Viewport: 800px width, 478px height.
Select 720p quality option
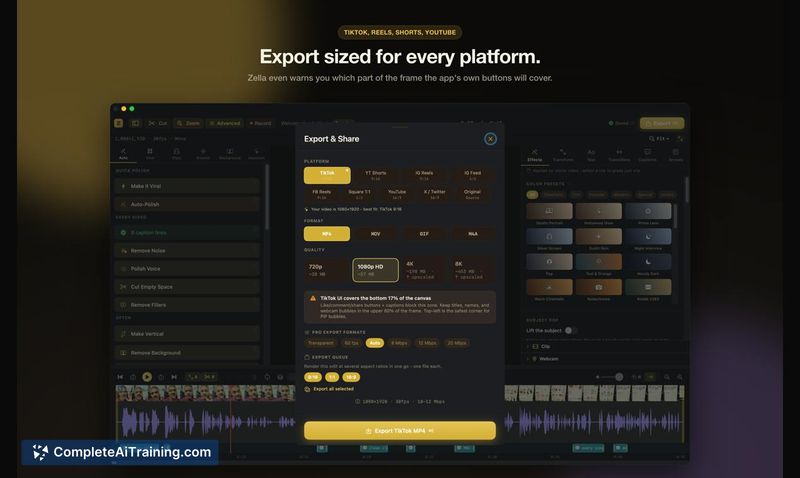click(327, 270)
